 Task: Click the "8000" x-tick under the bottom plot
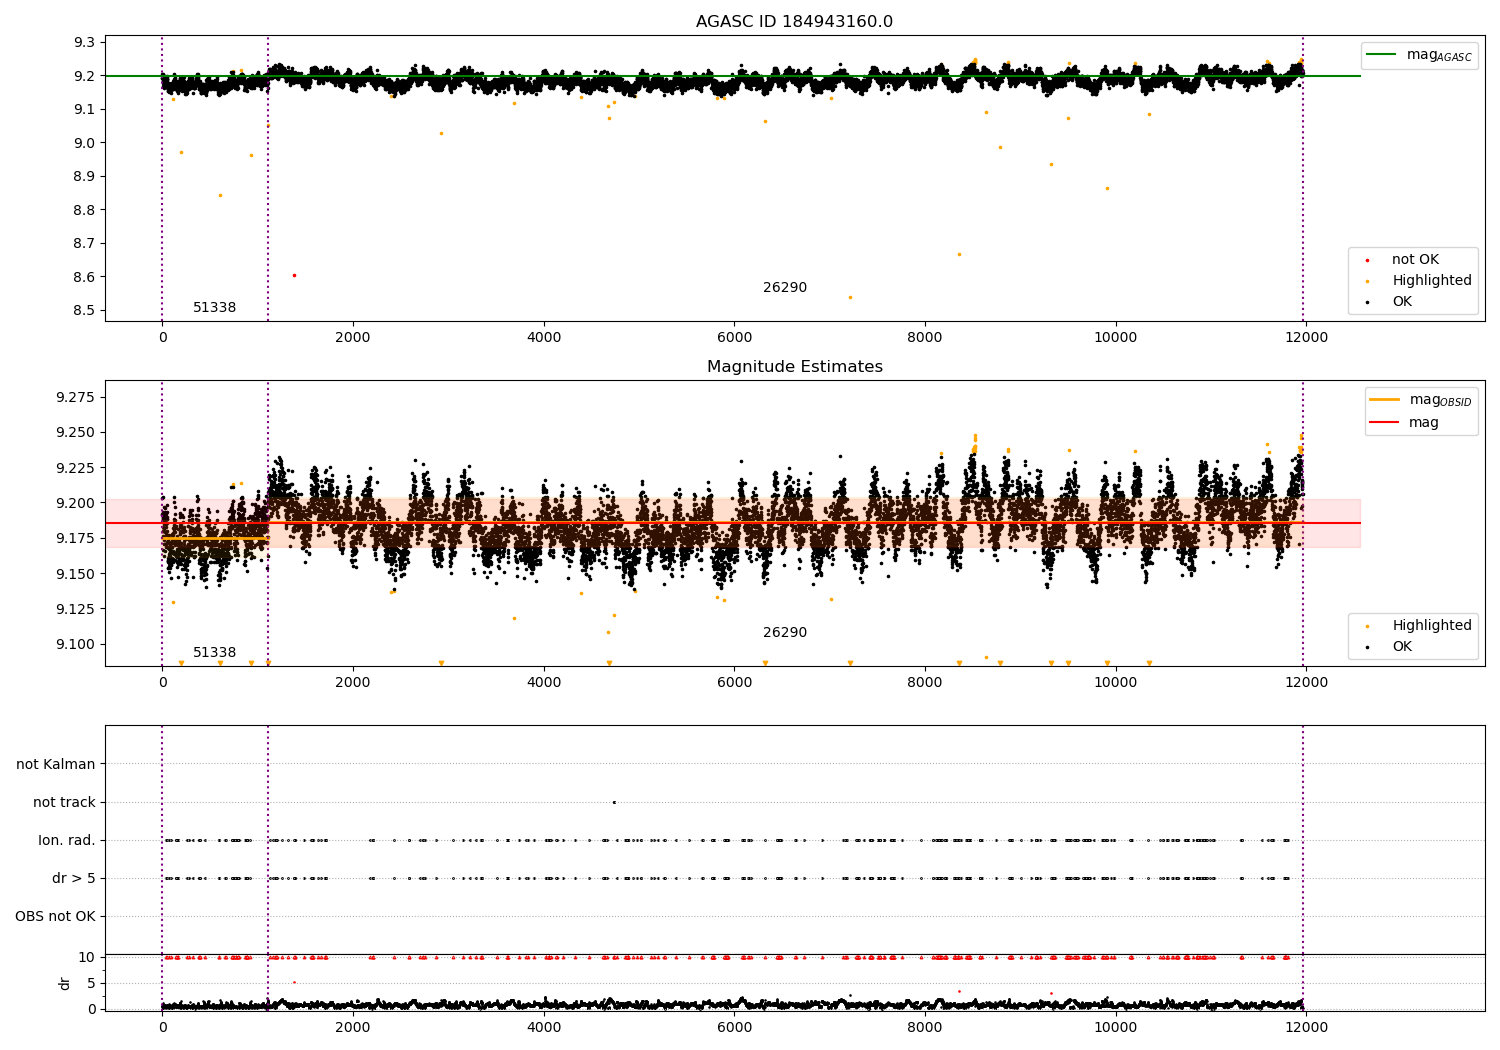(x=925, y=1028)
